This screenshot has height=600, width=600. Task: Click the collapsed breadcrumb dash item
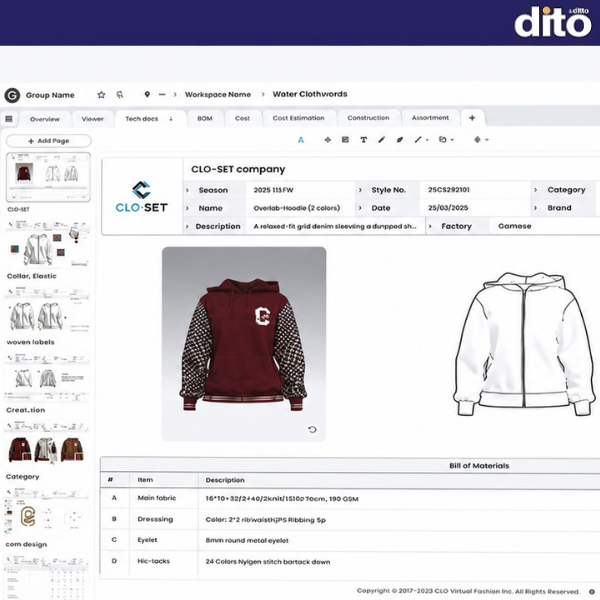[x=162, y=95]
